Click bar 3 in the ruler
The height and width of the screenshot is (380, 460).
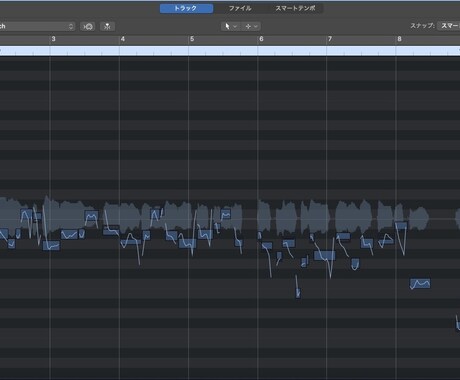click(x=53, y=39)
